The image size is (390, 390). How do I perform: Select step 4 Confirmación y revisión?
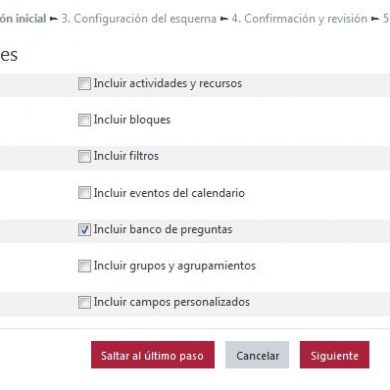pyautogui.click(x=299, y=19)
